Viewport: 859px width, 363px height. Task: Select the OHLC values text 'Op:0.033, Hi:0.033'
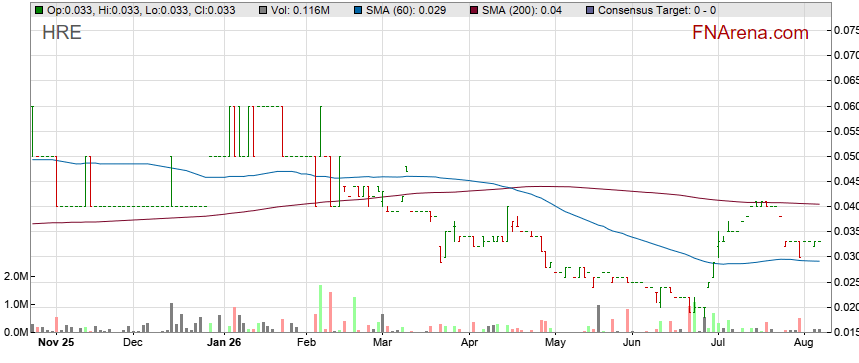tap(95, 10)
